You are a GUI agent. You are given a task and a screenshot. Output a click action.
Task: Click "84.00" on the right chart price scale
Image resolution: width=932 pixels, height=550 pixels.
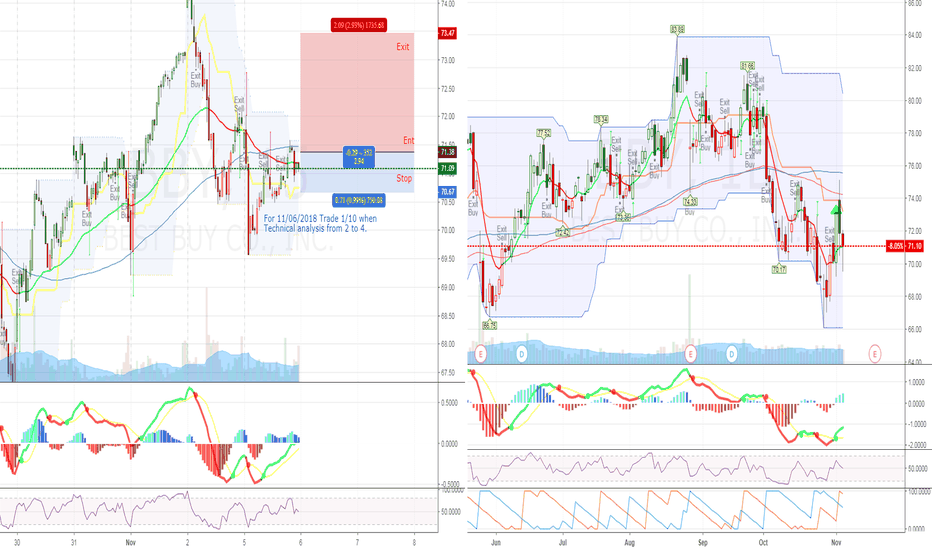point(914,35)
